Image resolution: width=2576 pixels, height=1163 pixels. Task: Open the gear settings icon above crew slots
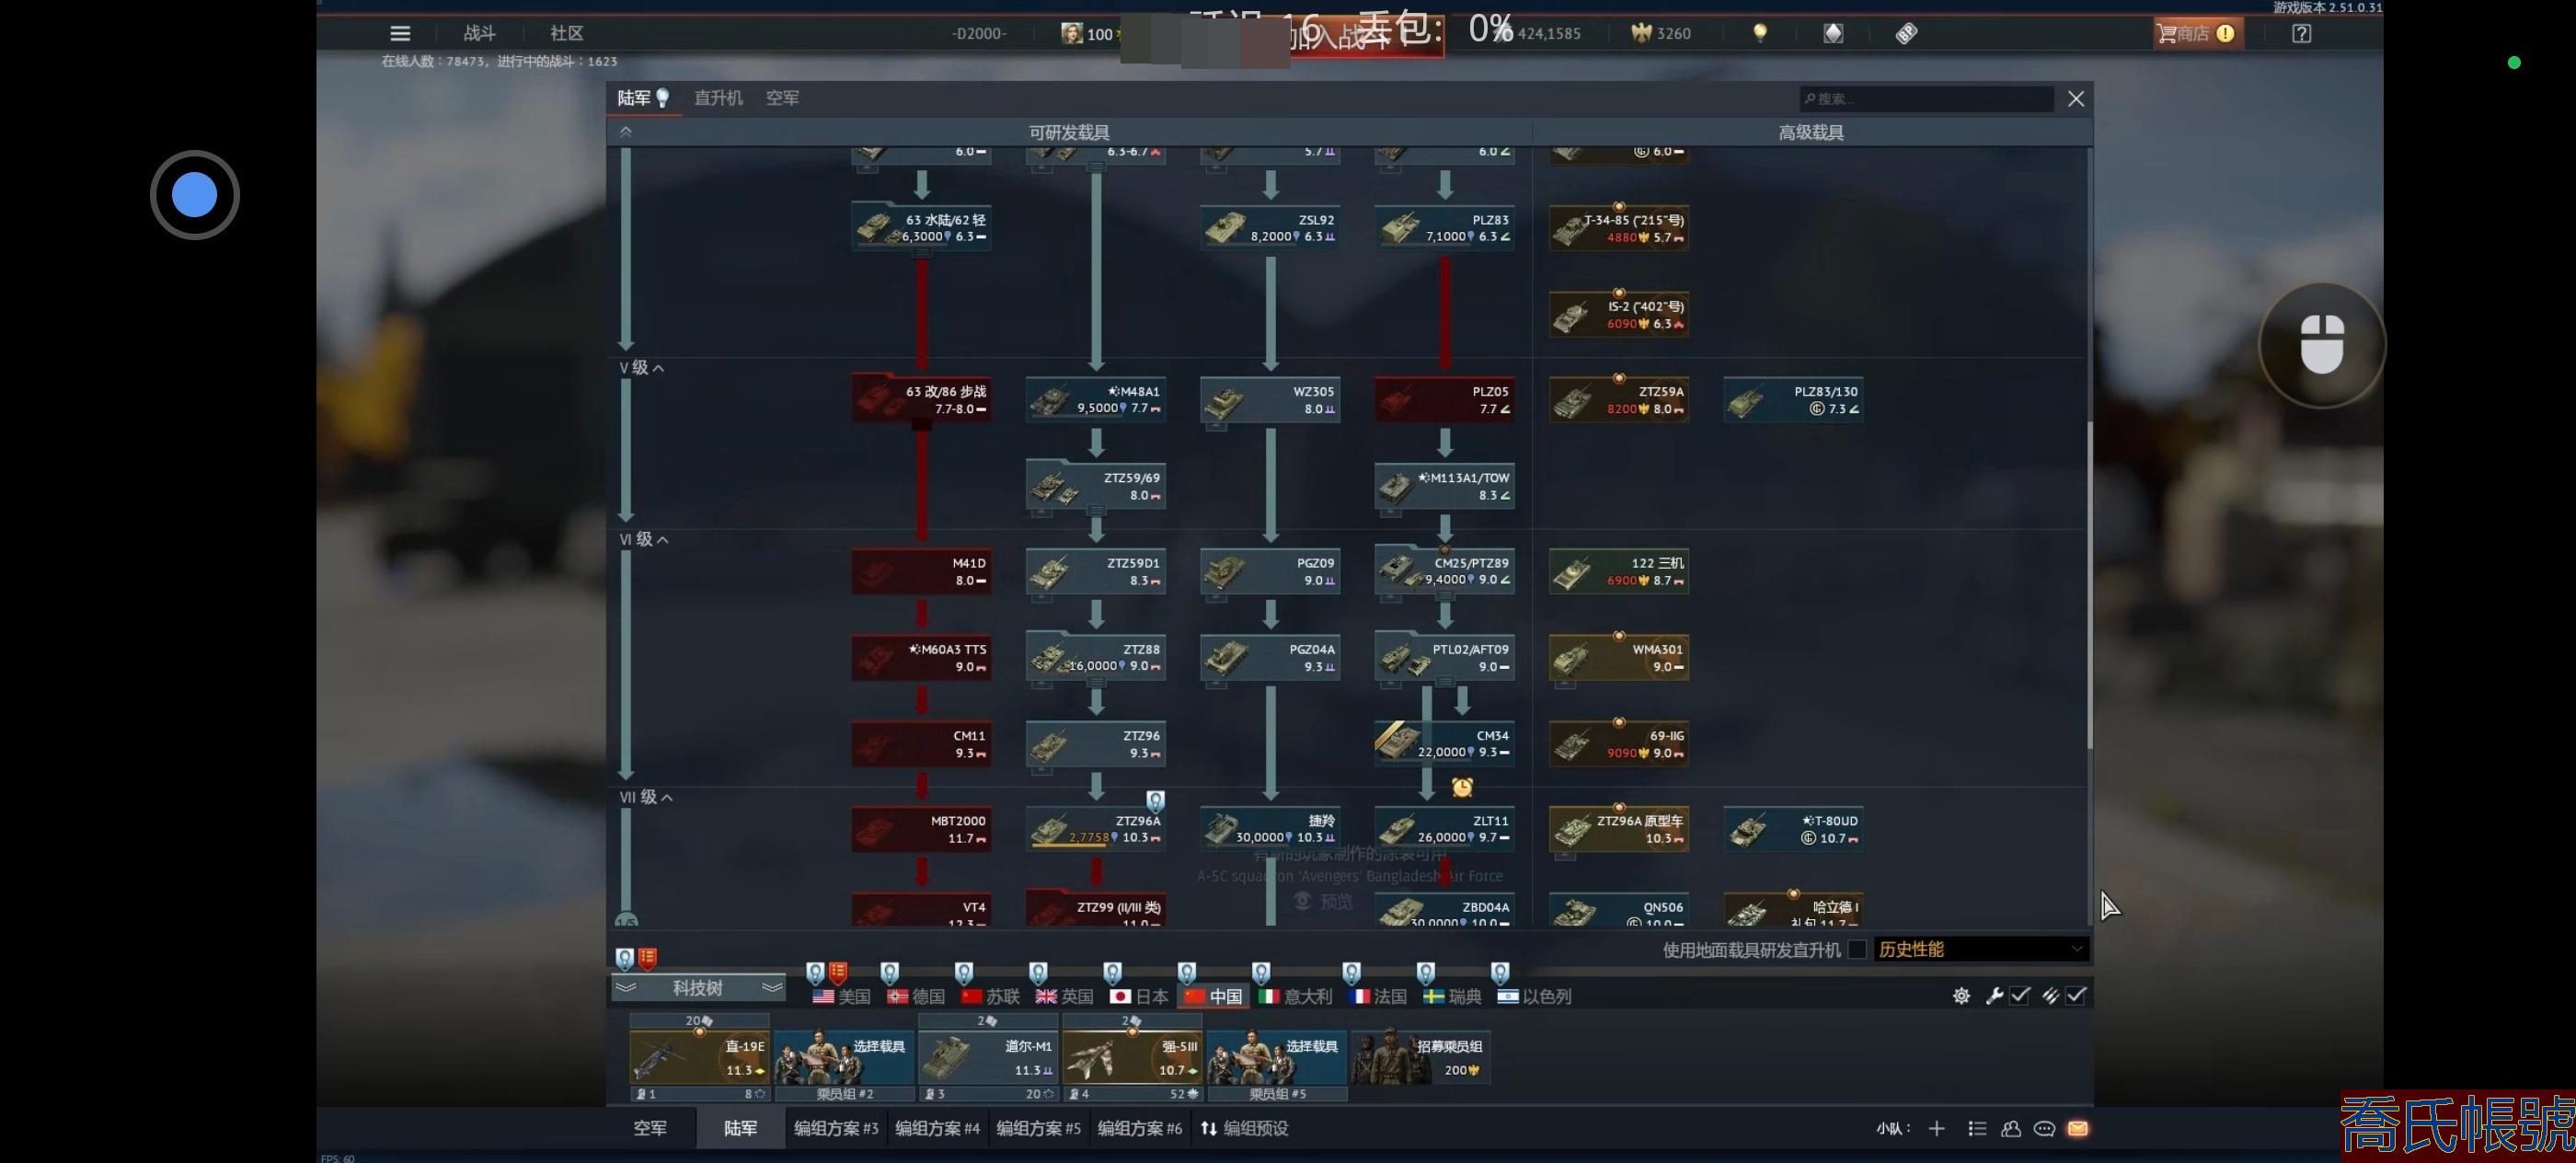pyautogui.click(x=1961, y=995)
